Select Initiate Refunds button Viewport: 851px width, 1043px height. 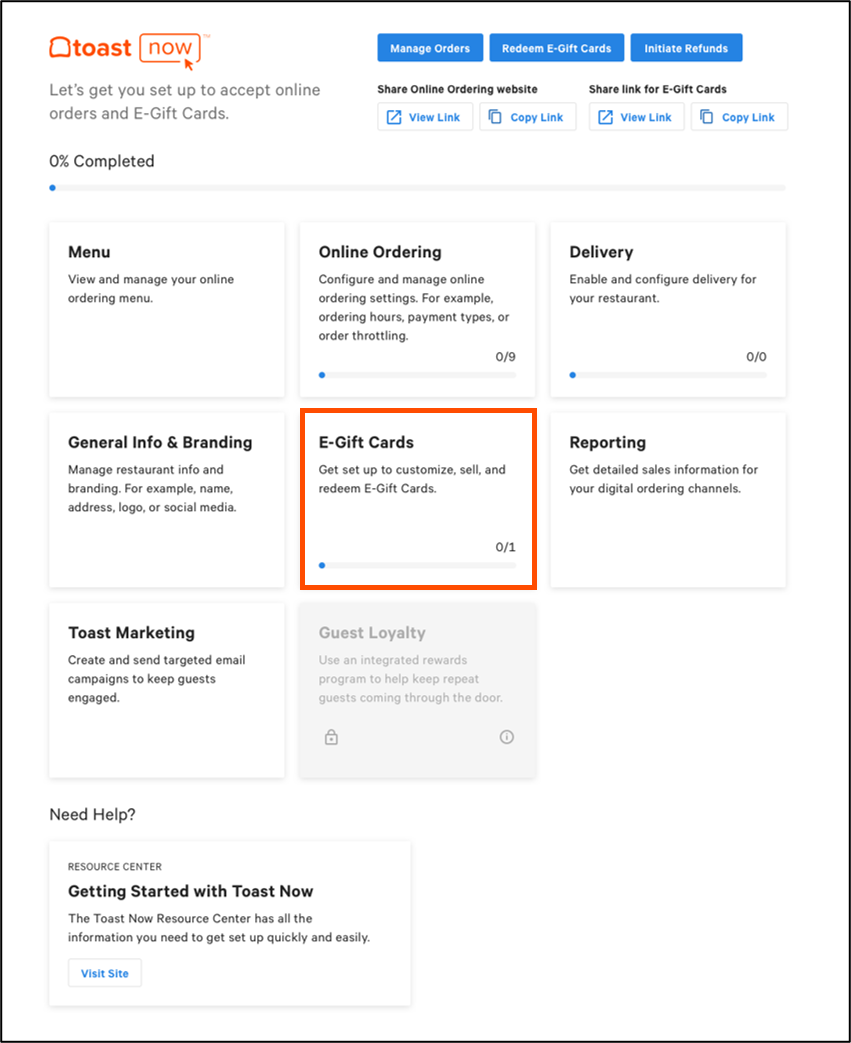[x=686, y=48]
